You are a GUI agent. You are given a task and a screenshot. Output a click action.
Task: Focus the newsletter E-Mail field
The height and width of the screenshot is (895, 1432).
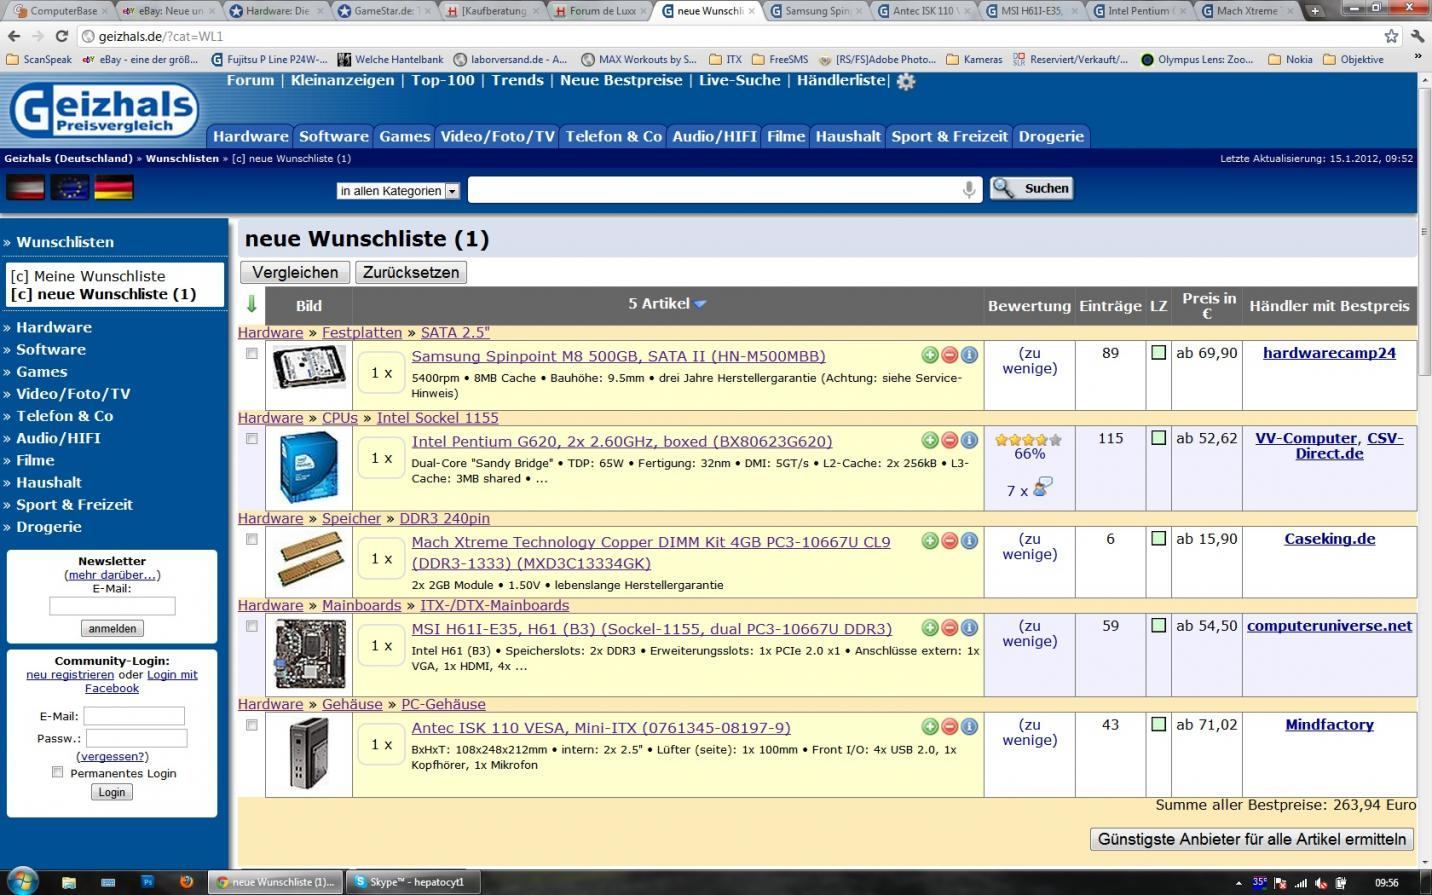click(x=112, y=605)
